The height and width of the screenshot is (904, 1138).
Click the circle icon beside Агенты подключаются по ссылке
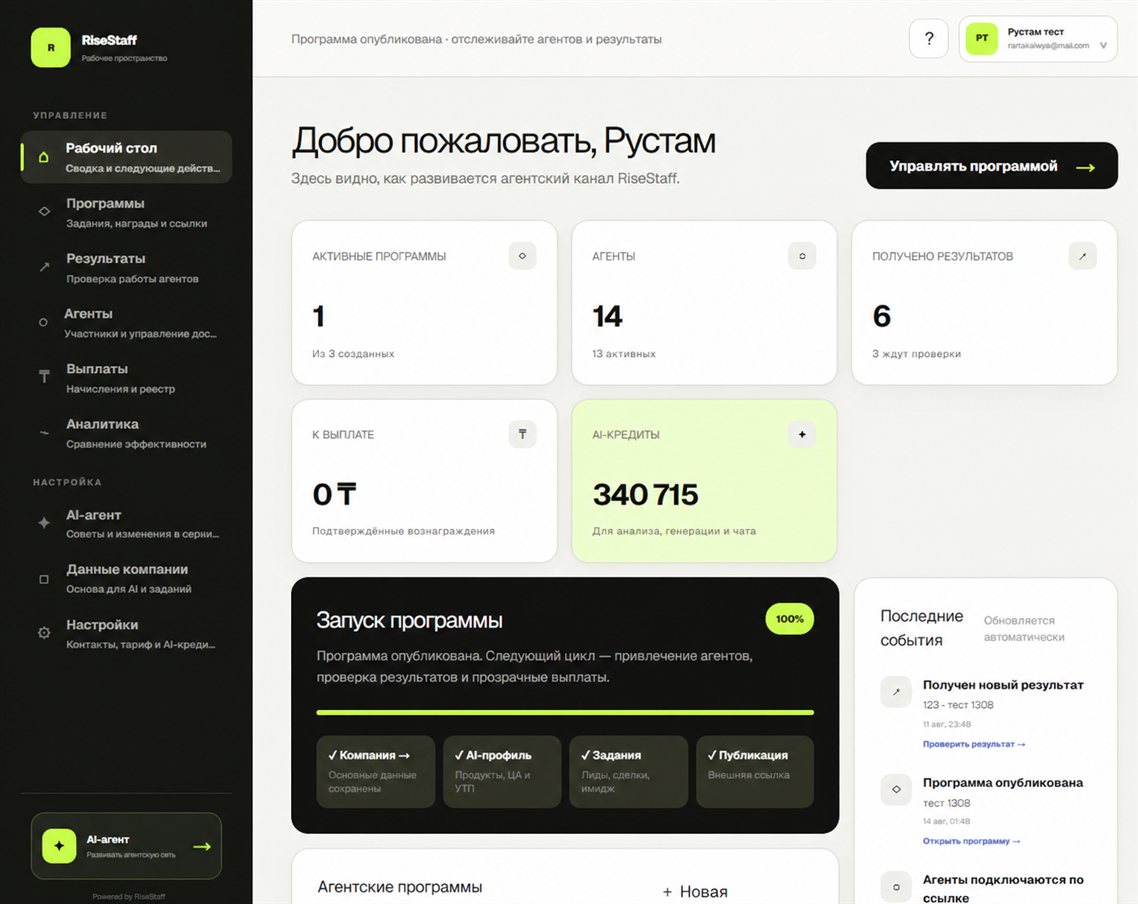pyautogui.click(x=896, y=887)
